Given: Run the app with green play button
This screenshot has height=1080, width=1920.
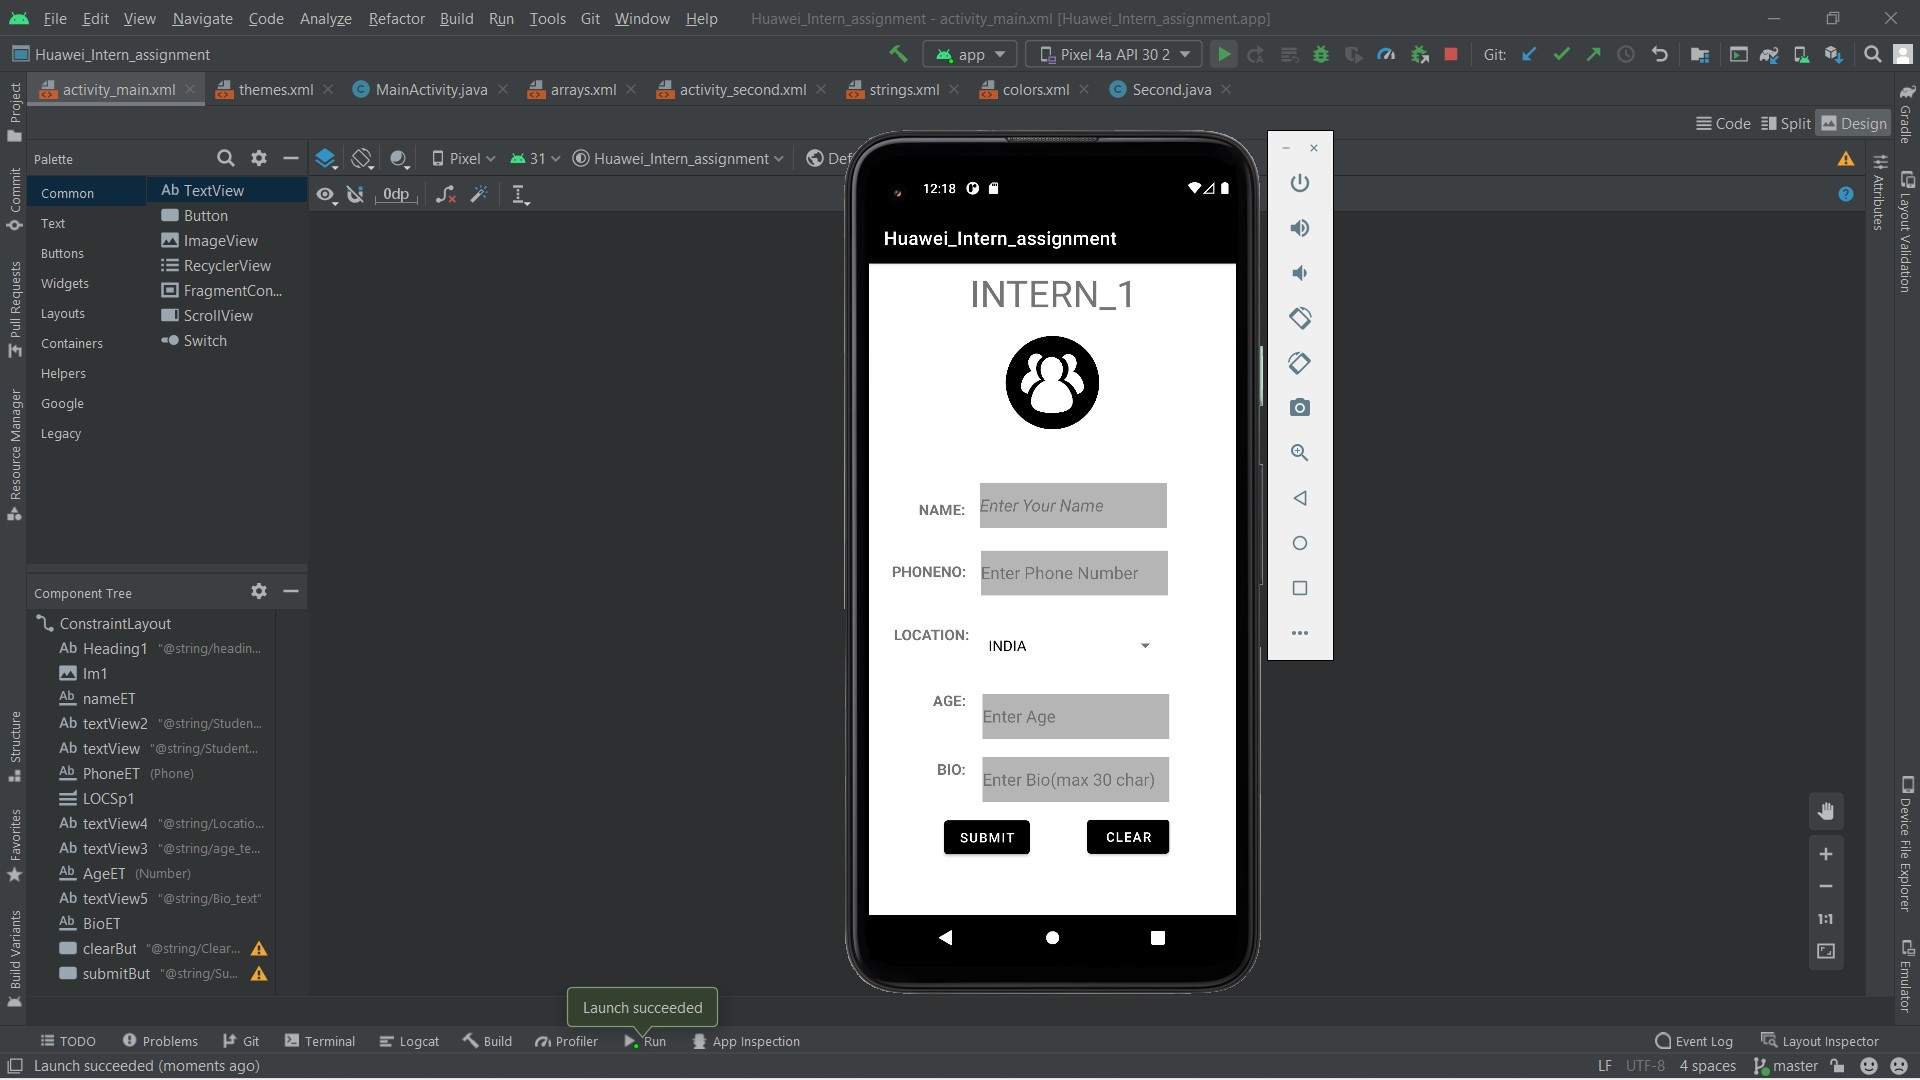Looking at the screenshot, I should [1223, 55].
